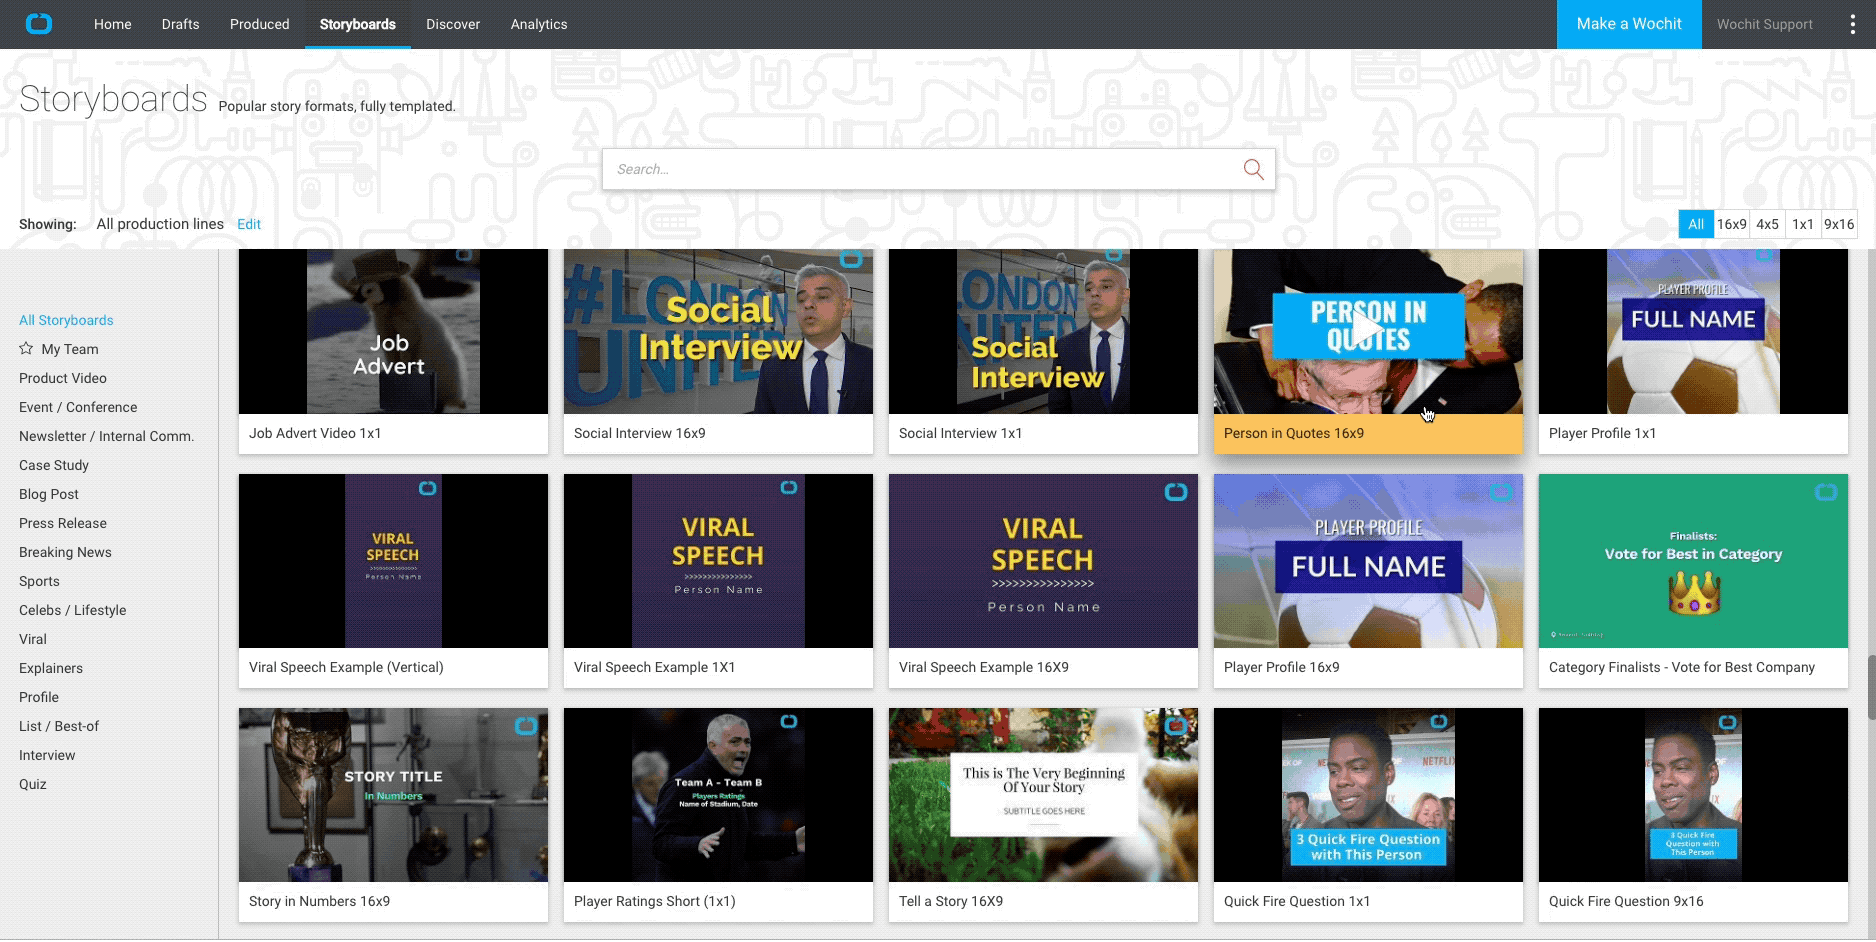Select Event / Conference category
Screen dimensions: 1876x942
(x=78, y=407)
